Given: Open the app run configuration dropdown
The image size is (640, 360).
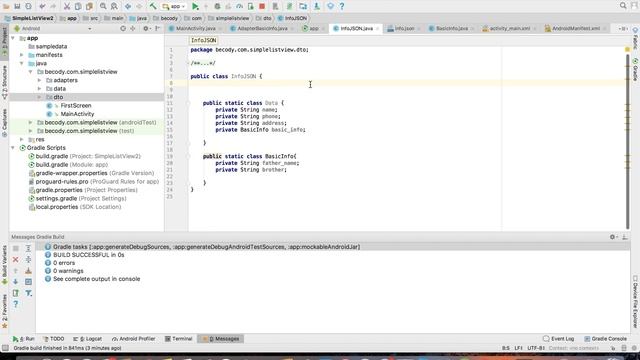Looking at the screenshot, I should 173,6.
